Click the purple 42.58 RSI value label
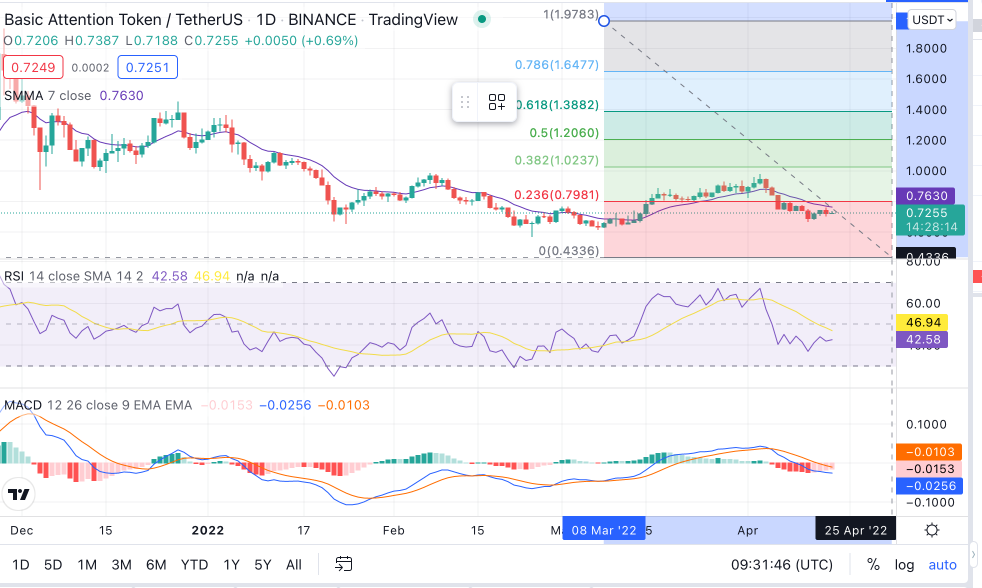The image size is (982, 588). [923, 339]
